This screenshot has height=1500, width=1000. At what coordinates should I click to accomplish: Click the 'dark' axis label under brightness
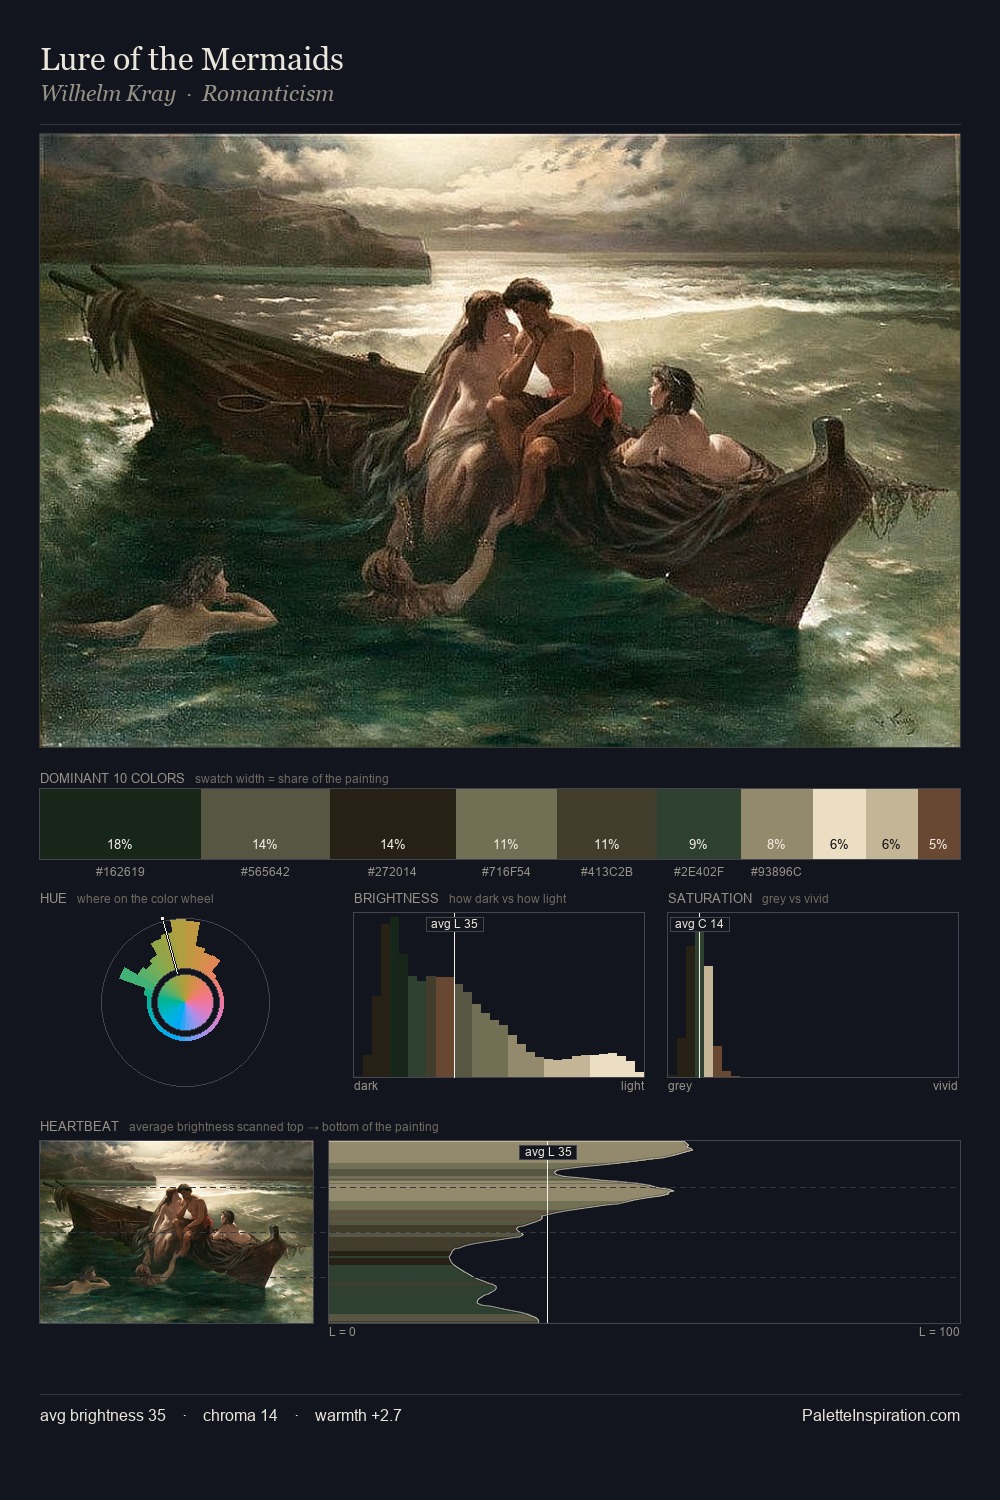point(366,1086)
